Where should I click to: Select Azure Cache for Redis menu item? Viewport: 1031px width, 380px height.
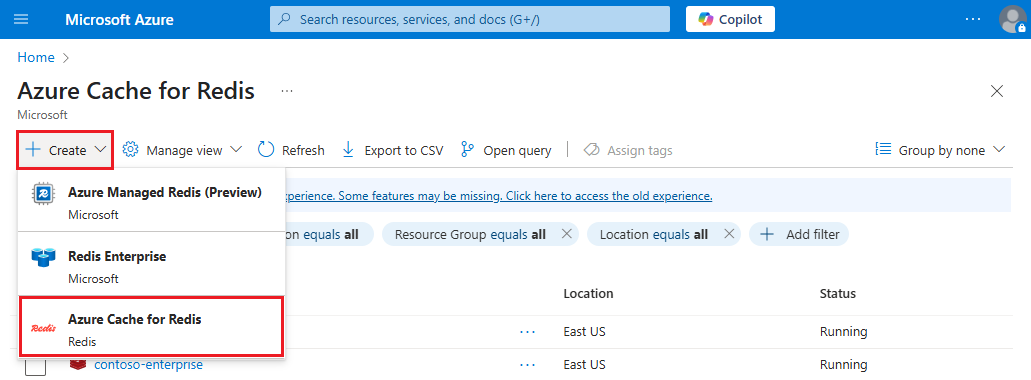(x=151, y=326)
